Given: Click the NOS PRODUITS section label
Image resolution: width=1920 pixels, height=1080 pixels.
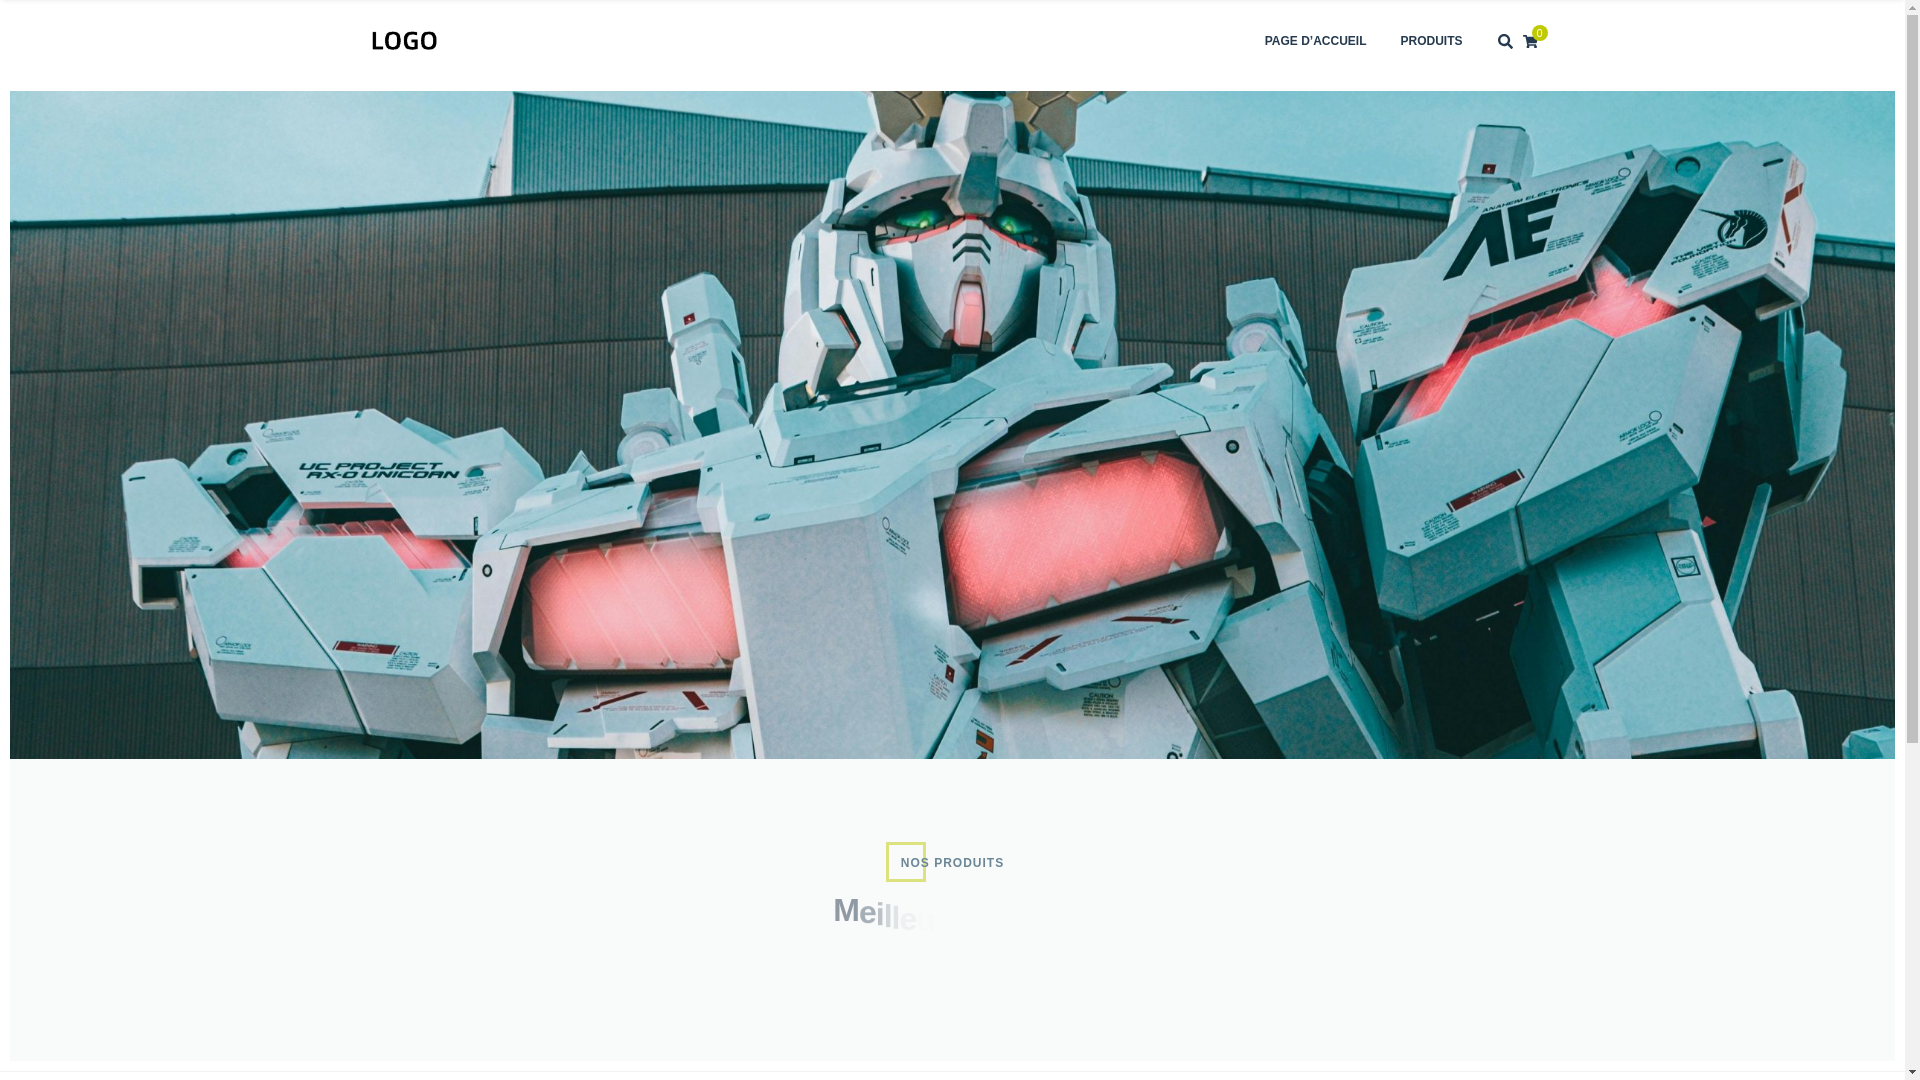Looking at the screenshot, I should pyautogui.click(x=952, y=863).
